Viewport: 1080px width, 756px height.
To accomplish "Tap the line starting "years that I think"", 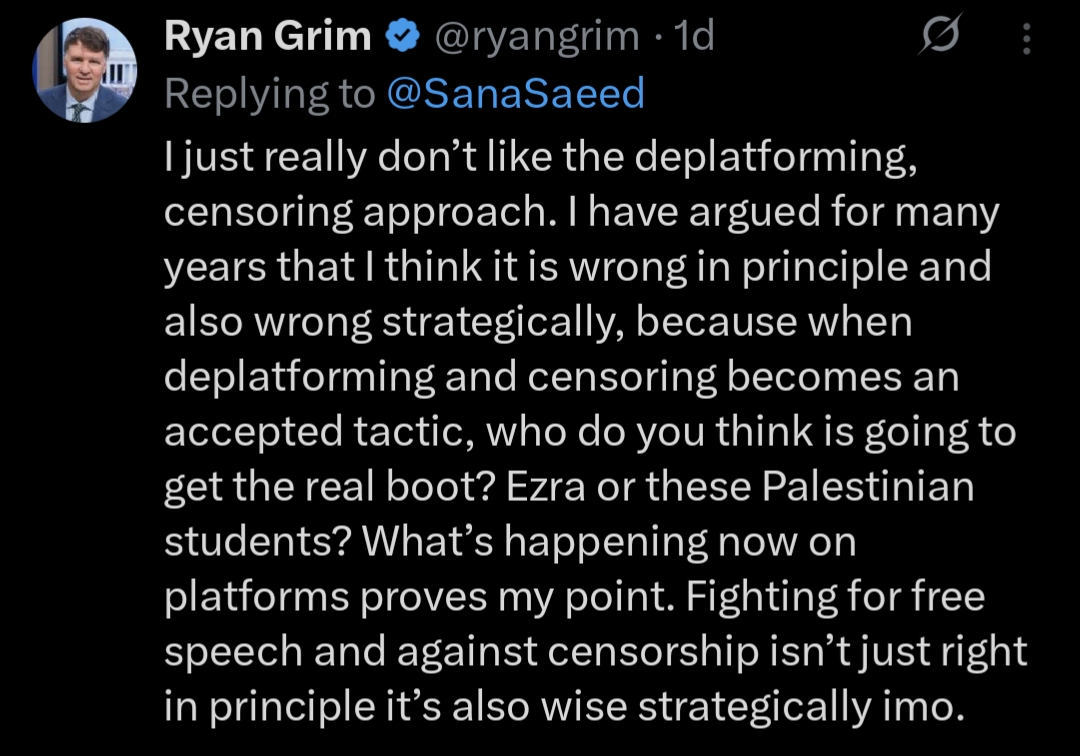I will (x=577, y=268).
